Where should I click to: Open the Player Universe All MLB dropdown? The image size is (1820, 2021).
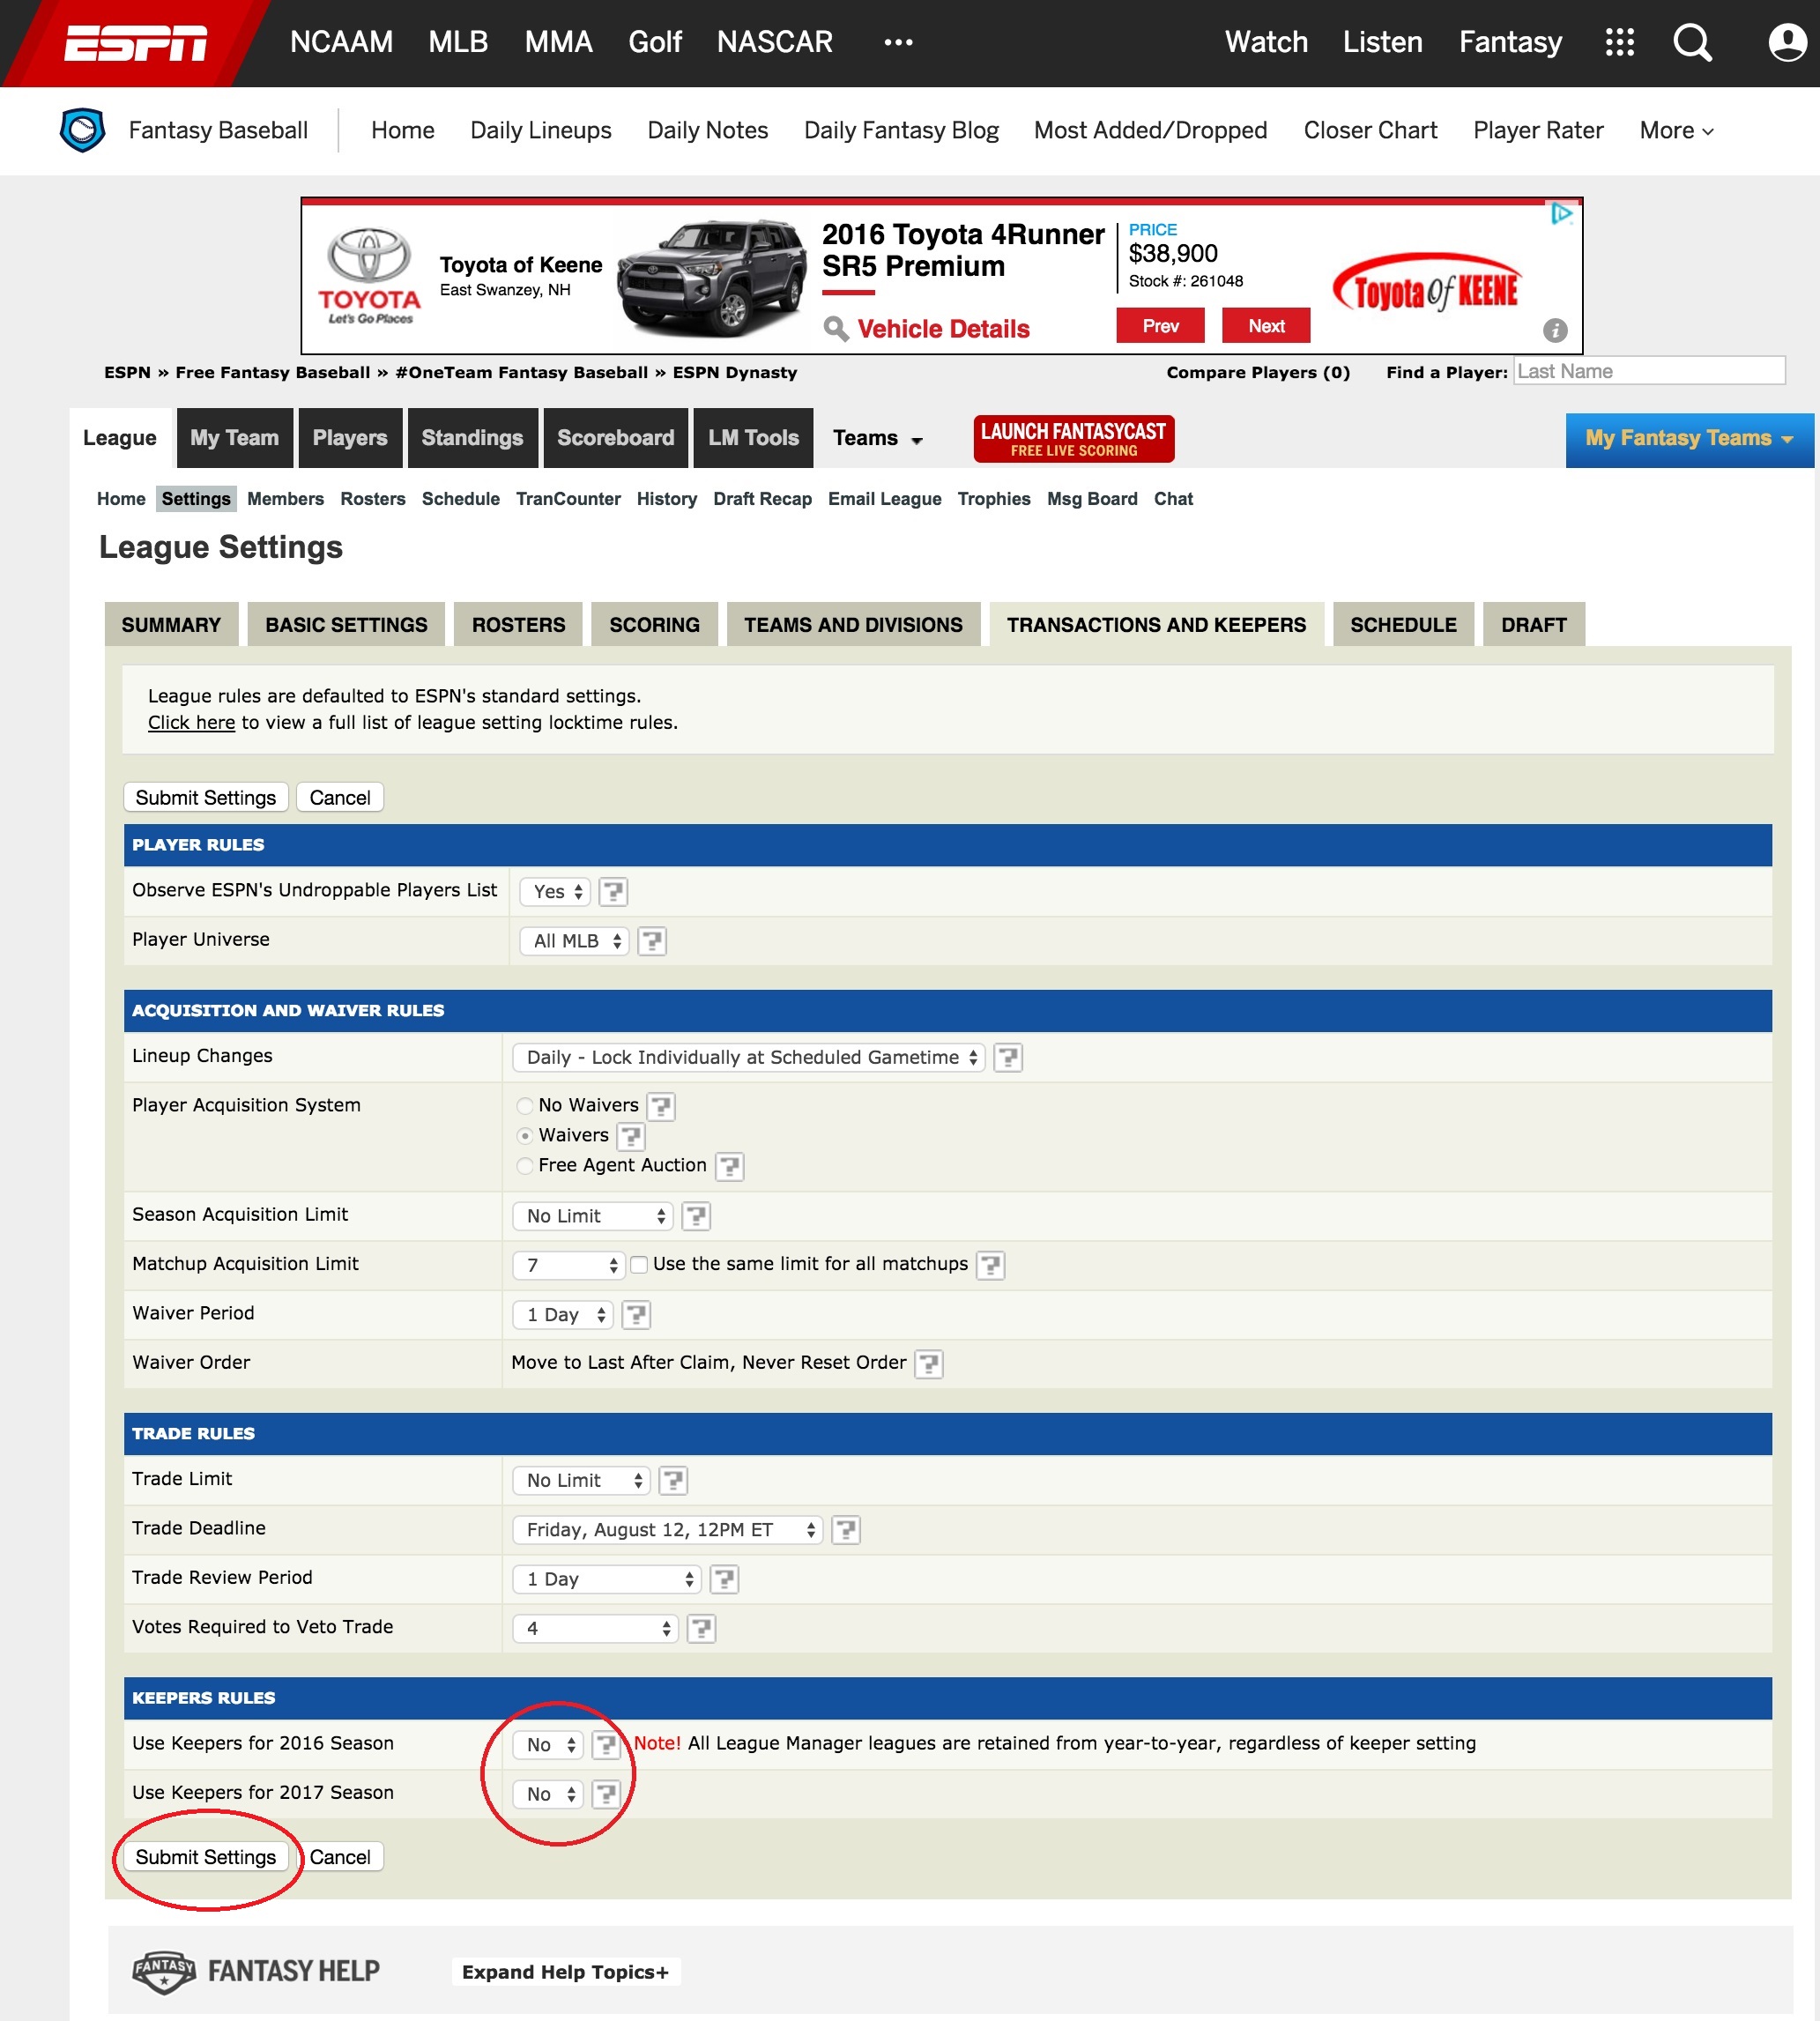[x=575, y=941]
